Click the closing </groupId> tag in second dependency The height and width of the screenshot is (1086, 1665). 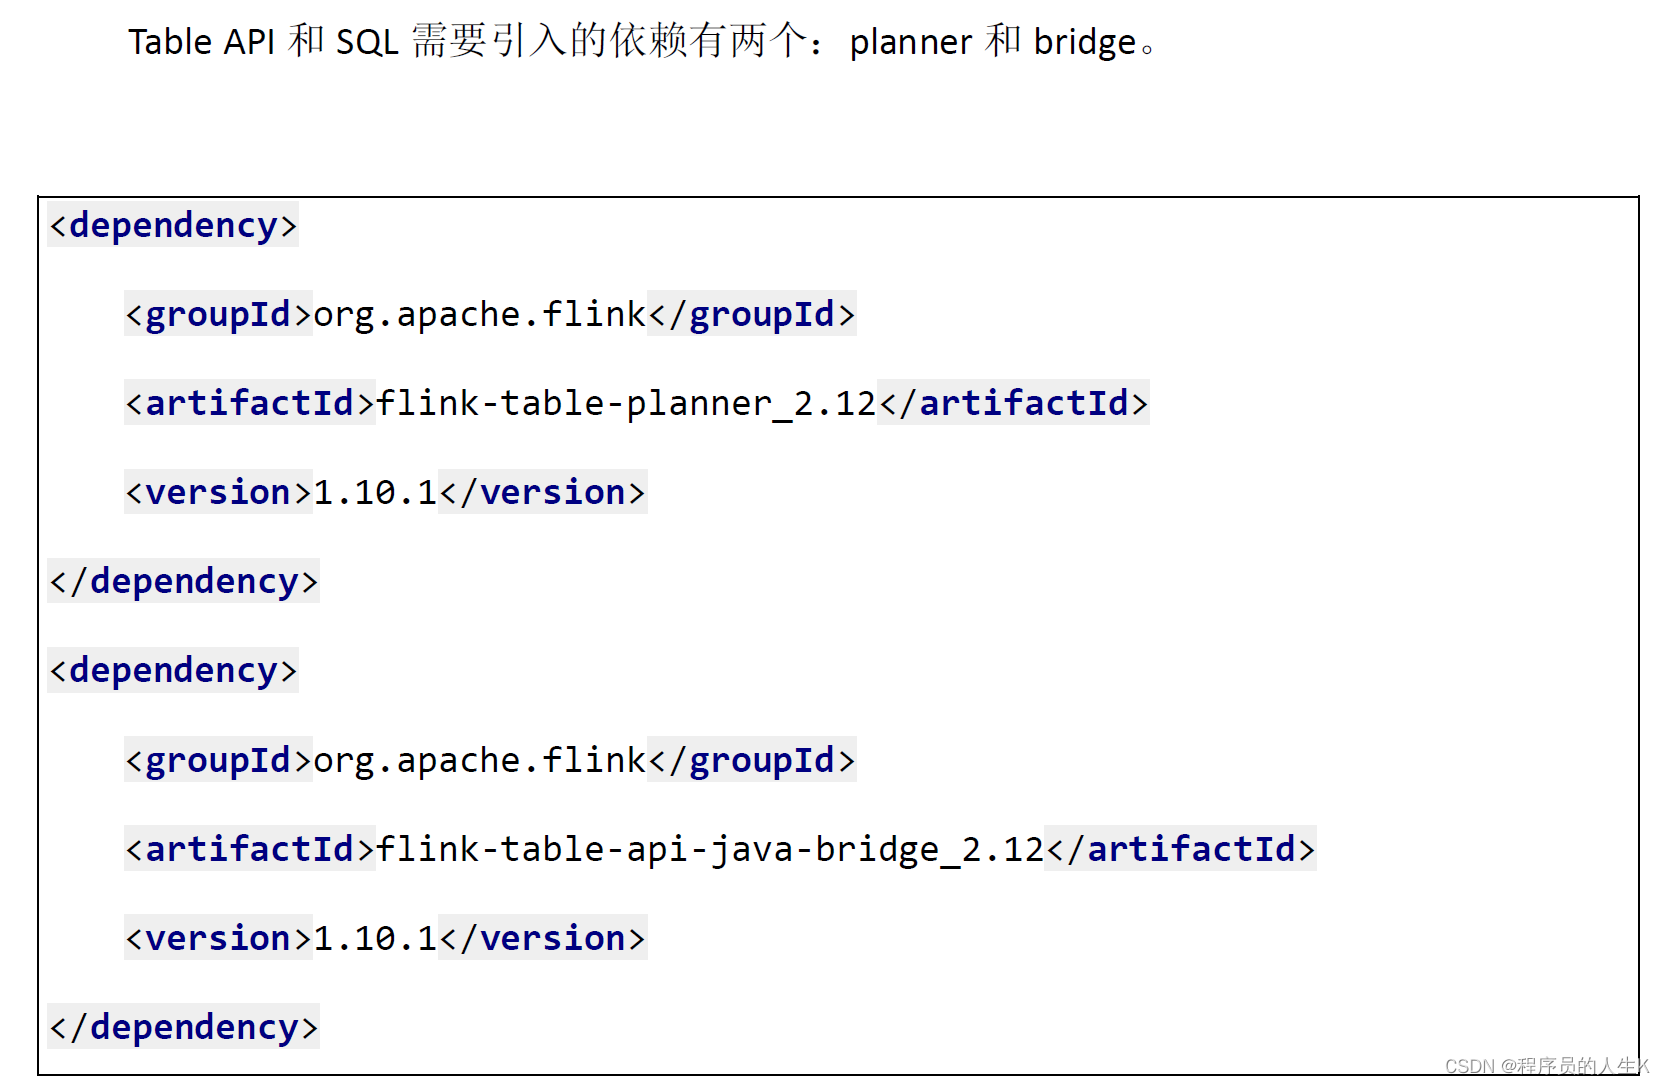pyautogui.click(x=751, y=761)
